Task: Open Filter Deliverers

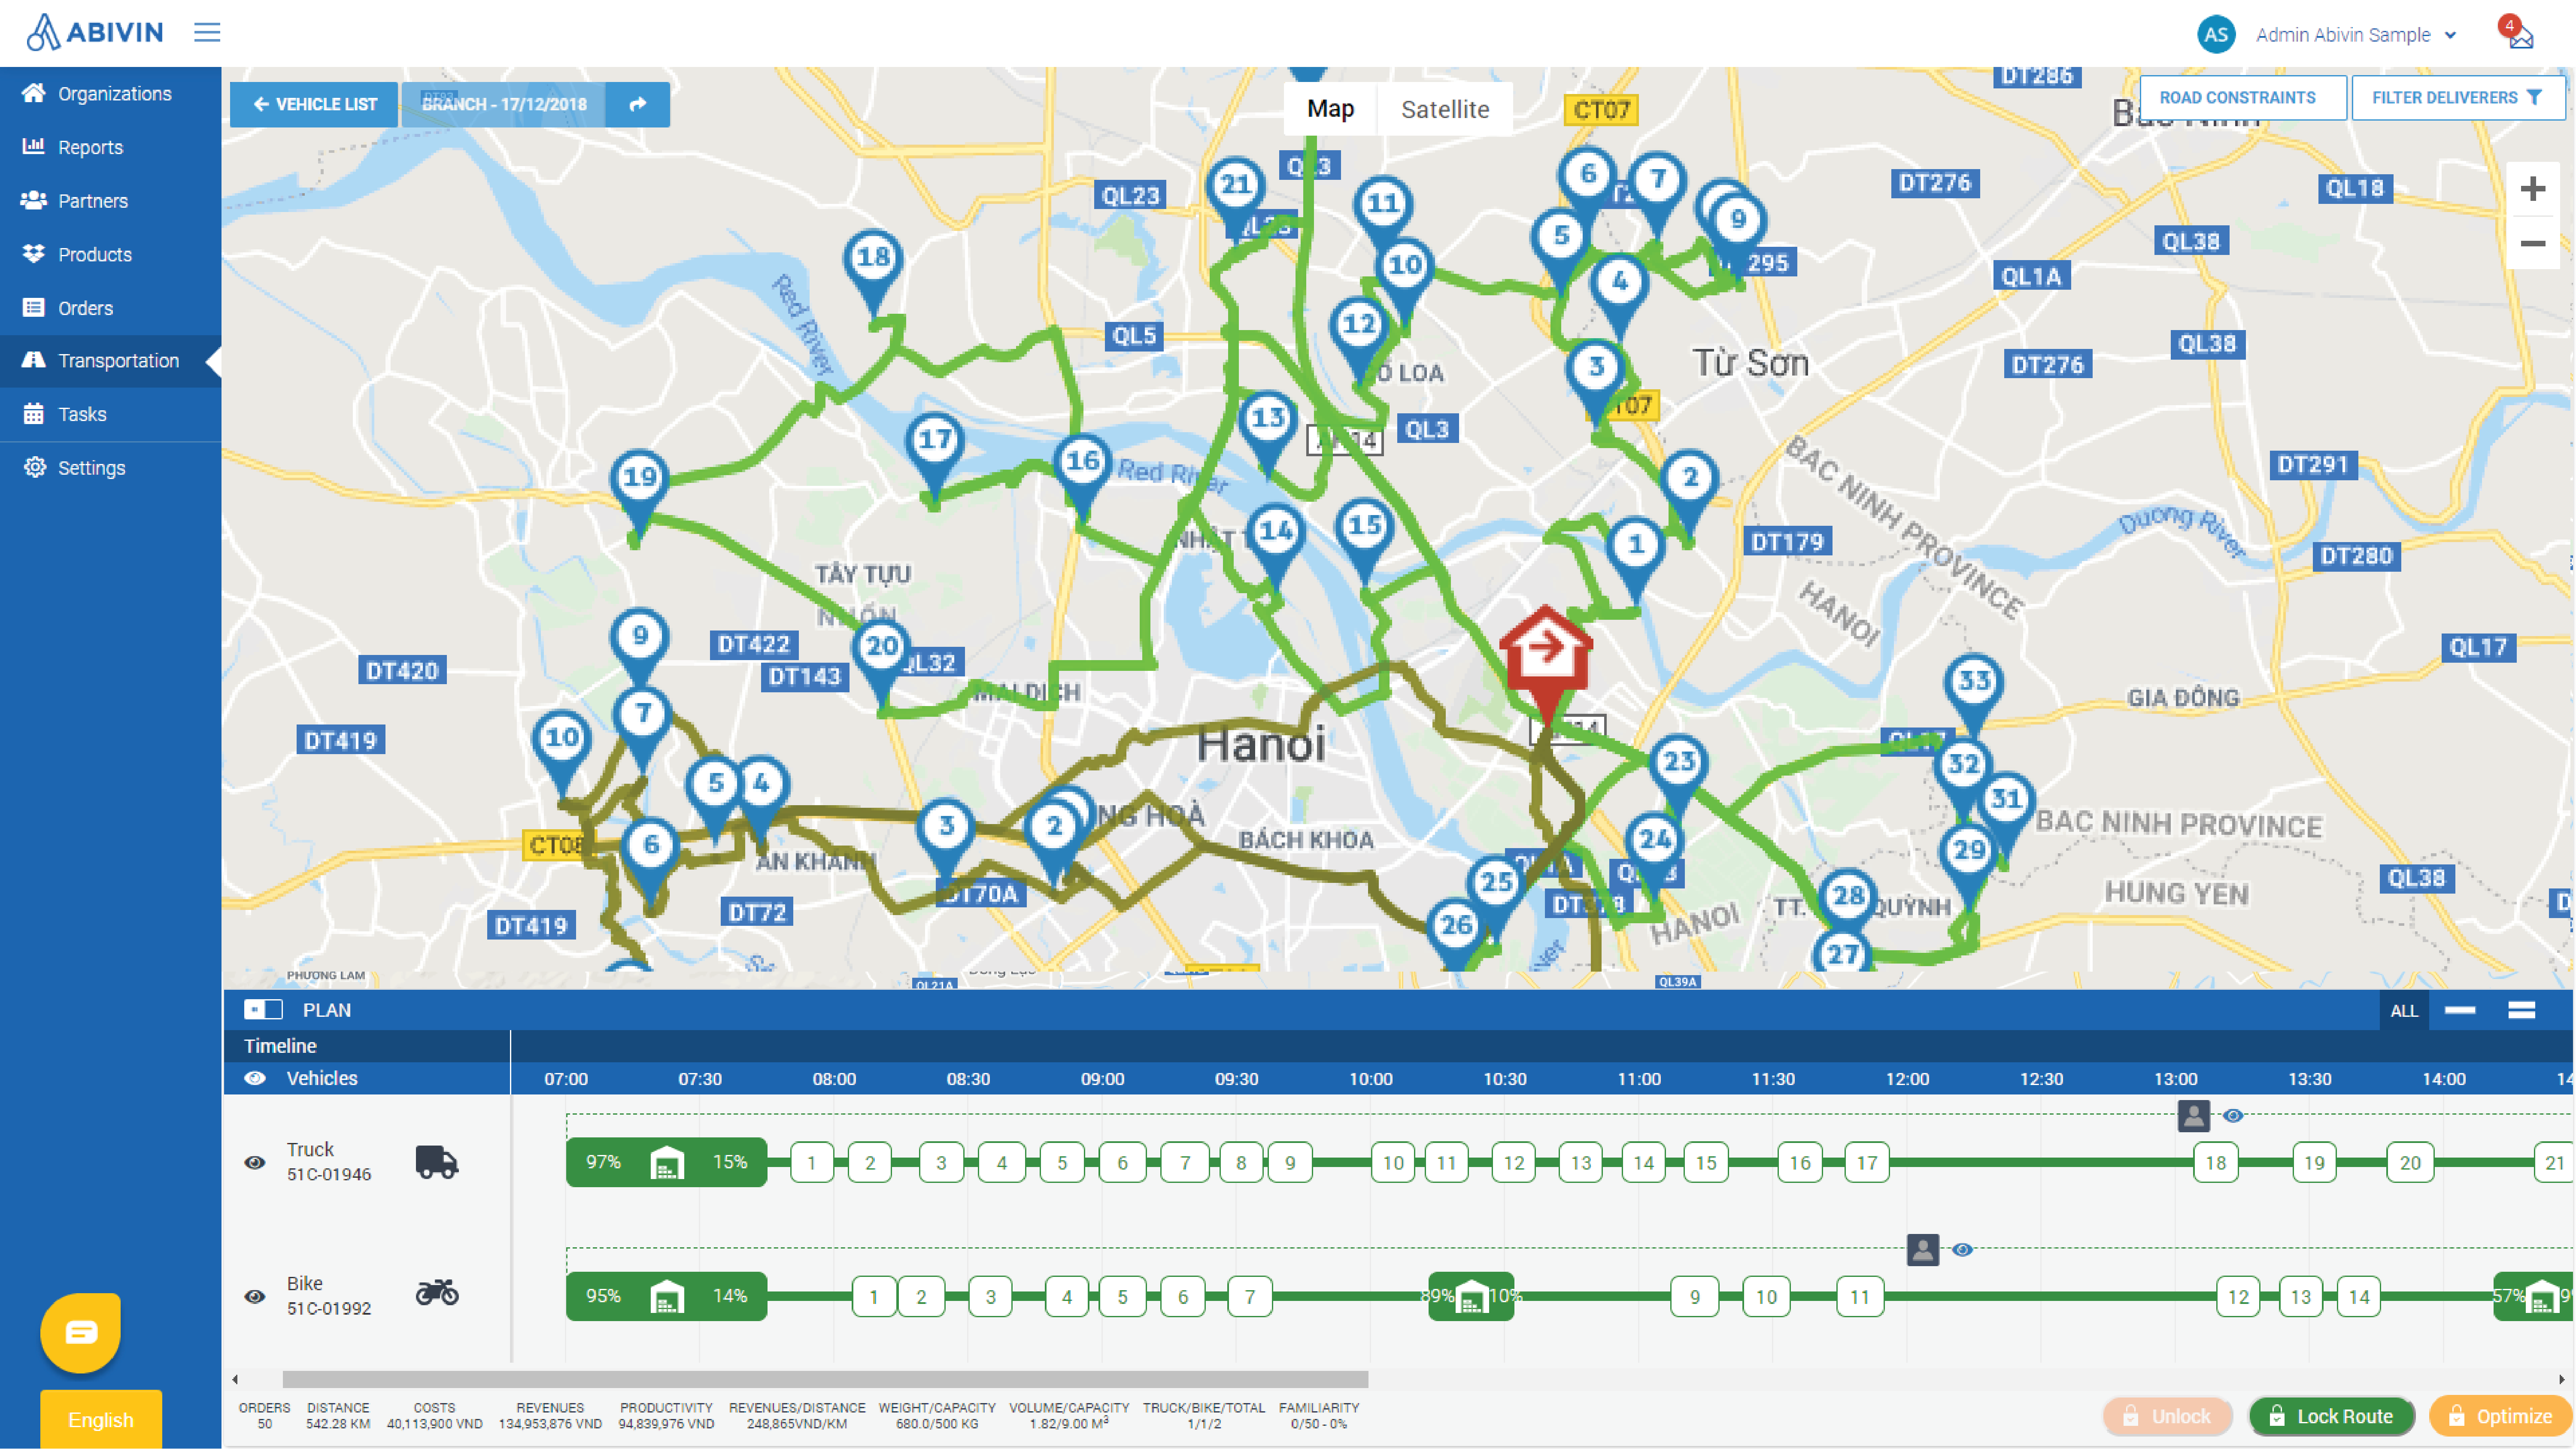Action: point(2458,98)
